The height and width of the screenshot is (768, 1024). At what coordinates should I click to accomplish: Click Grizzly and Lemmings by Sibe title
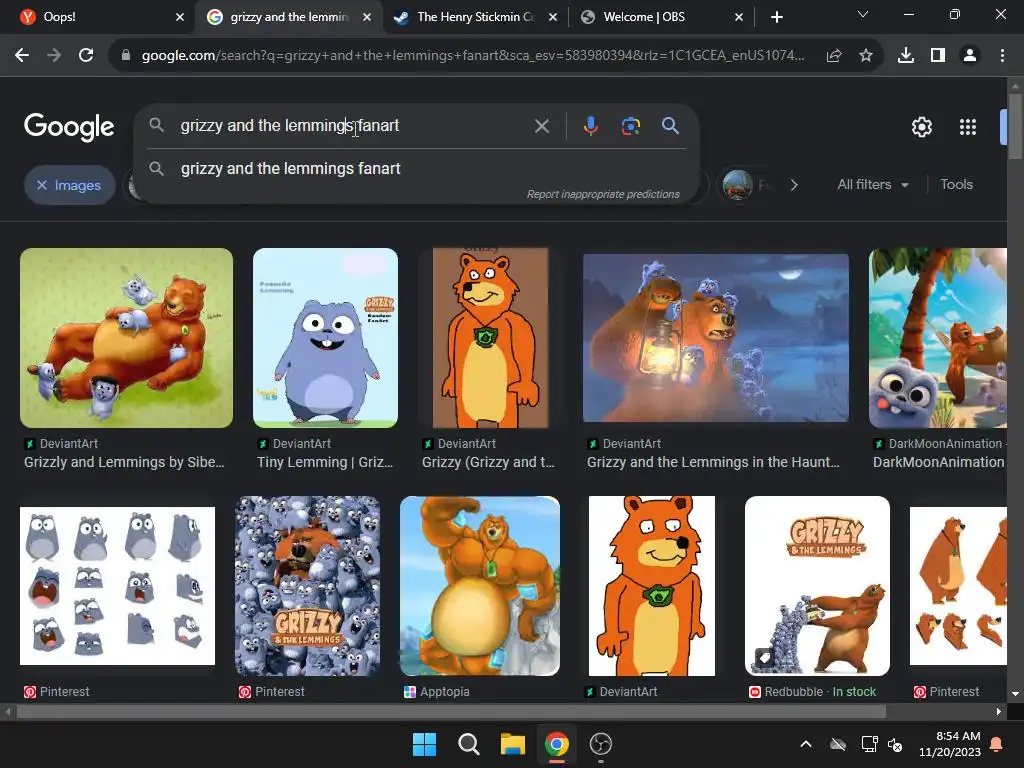[x=124, y=462]
